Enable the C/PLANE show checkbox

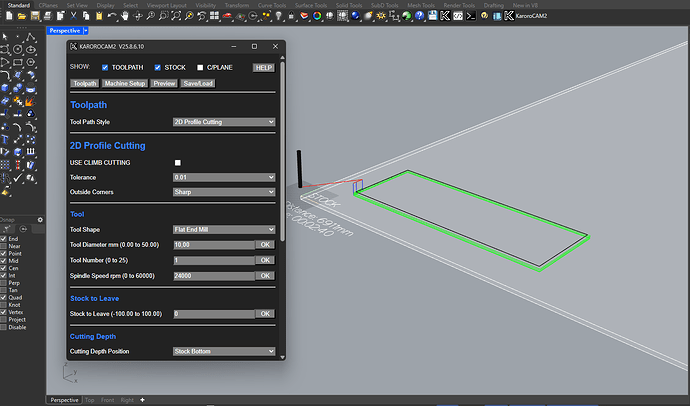[x=199, y=67]
